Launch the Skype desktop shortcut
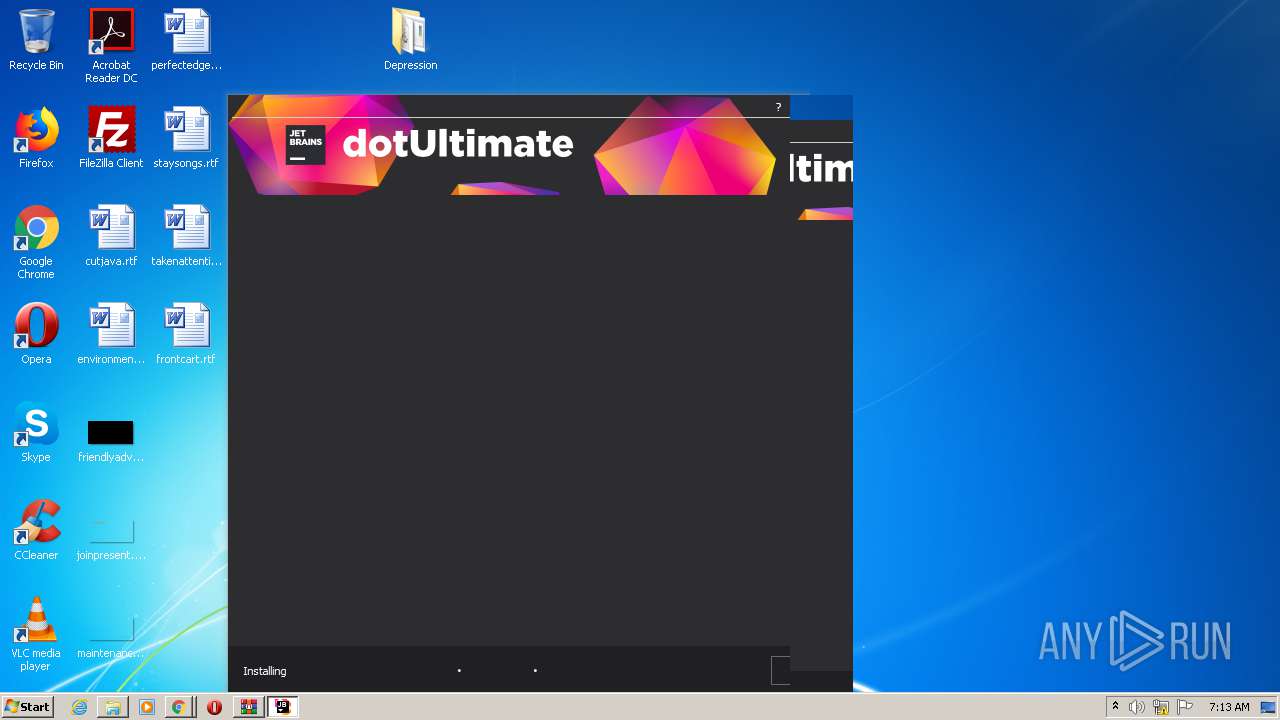This screenshot has width=1280, height=720. tap(36, 432)
